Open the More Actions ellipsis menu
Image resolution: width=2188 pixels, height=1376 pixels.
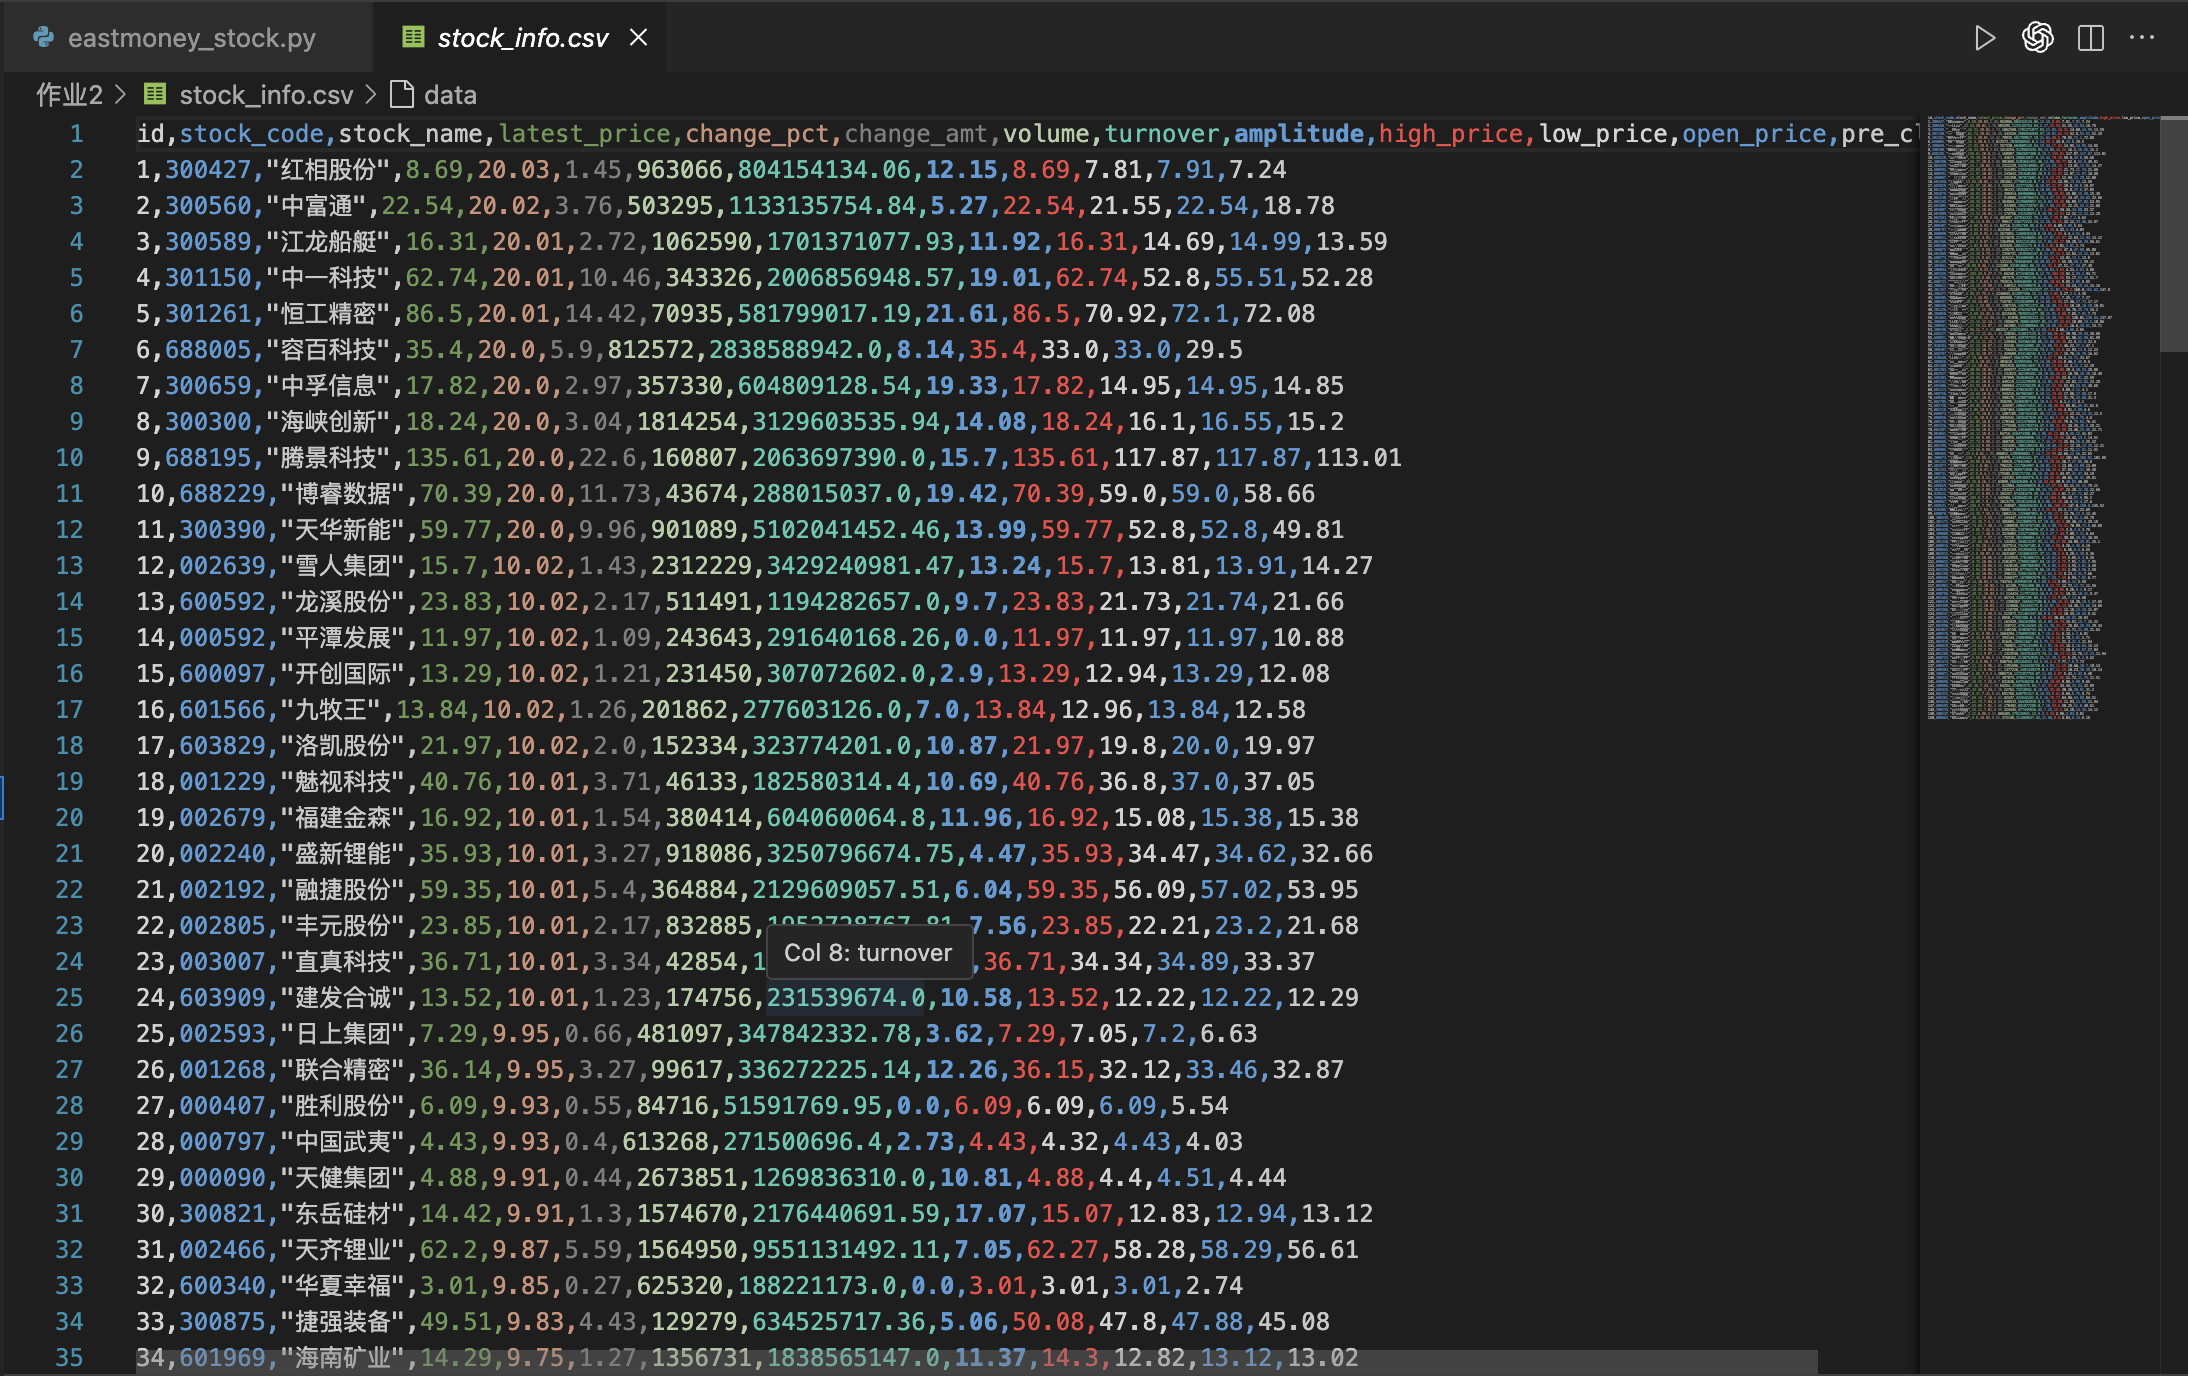pyautogui.click(x=2142, y=38)
